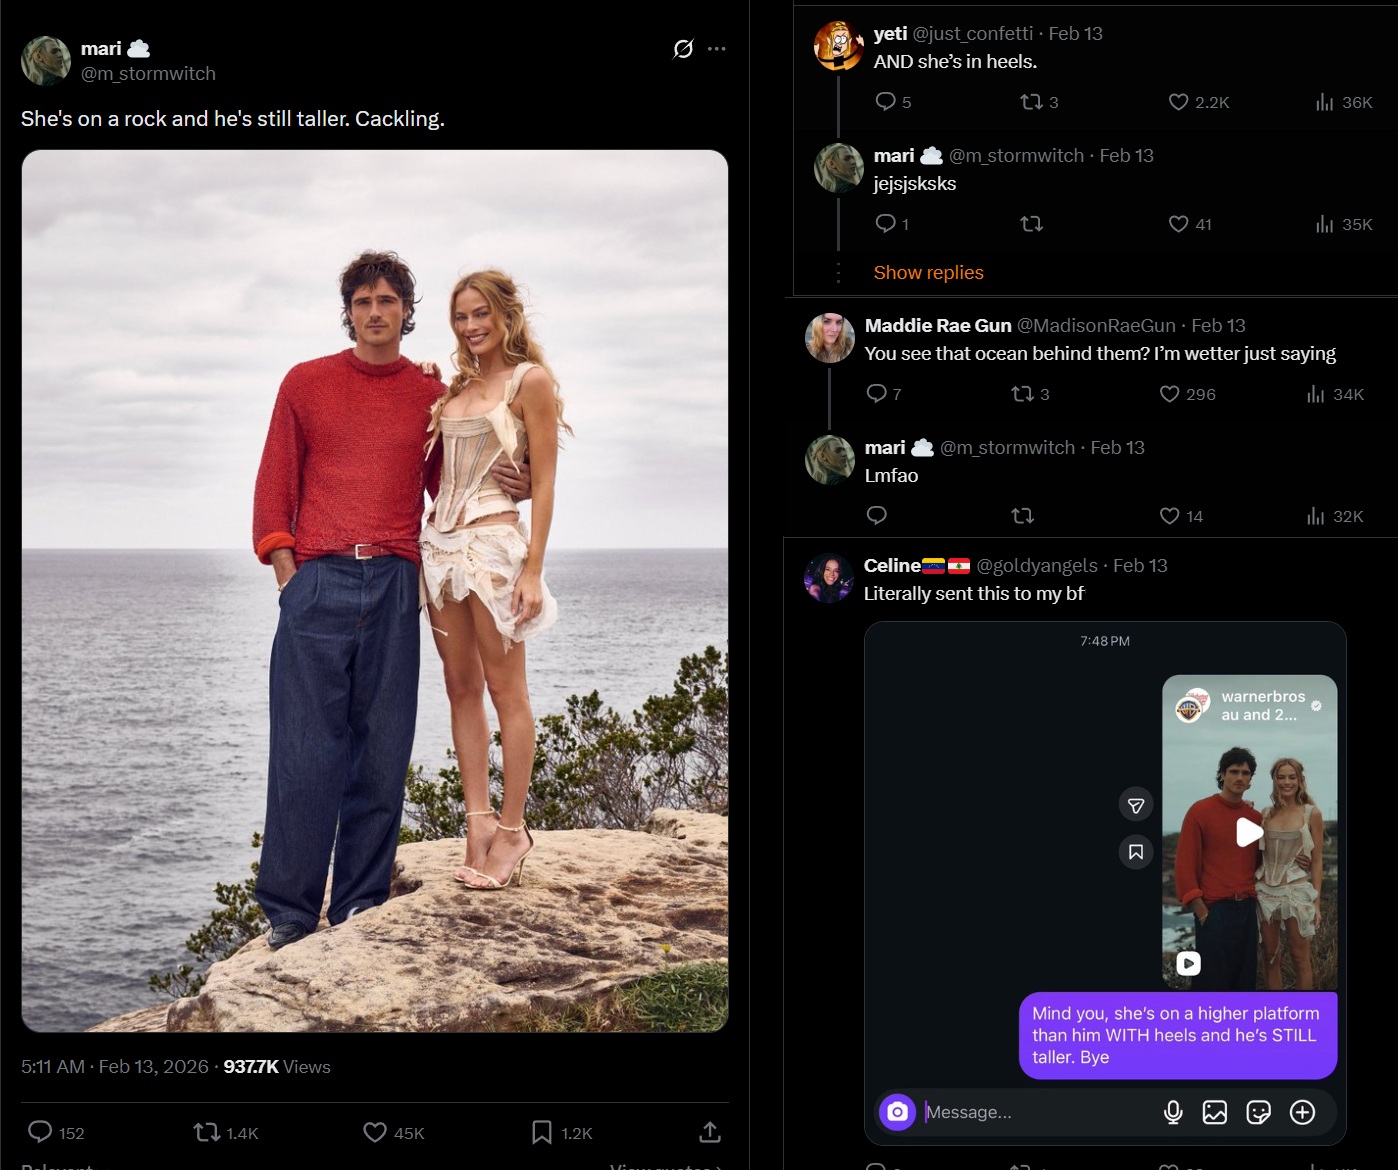
Task: Click the save bookmark icon beside the reel
Action: click(1136, 852)
